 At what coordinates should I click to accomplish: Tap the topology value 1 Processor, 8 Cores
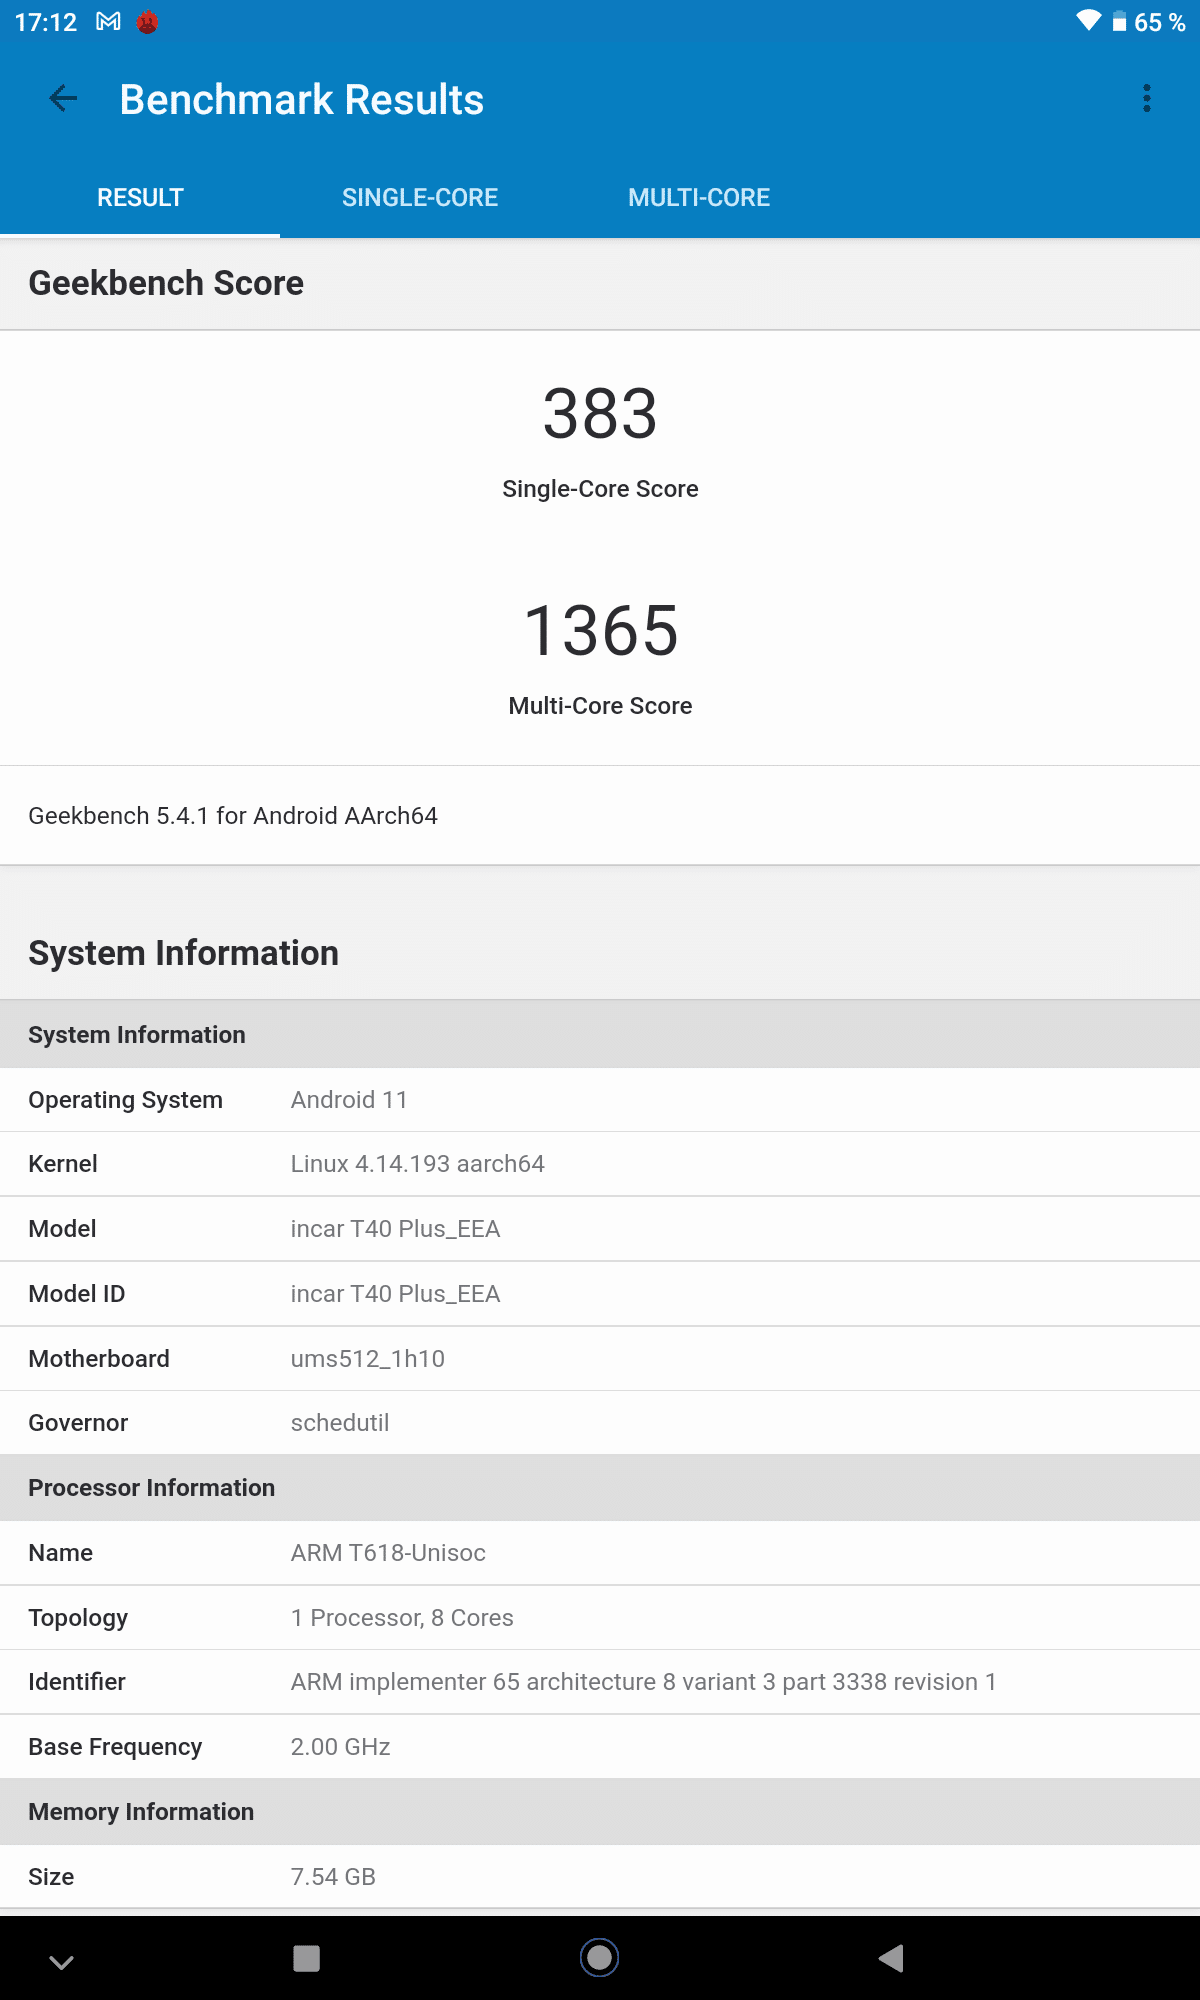pyautogui.click(x=402, y=1618)
